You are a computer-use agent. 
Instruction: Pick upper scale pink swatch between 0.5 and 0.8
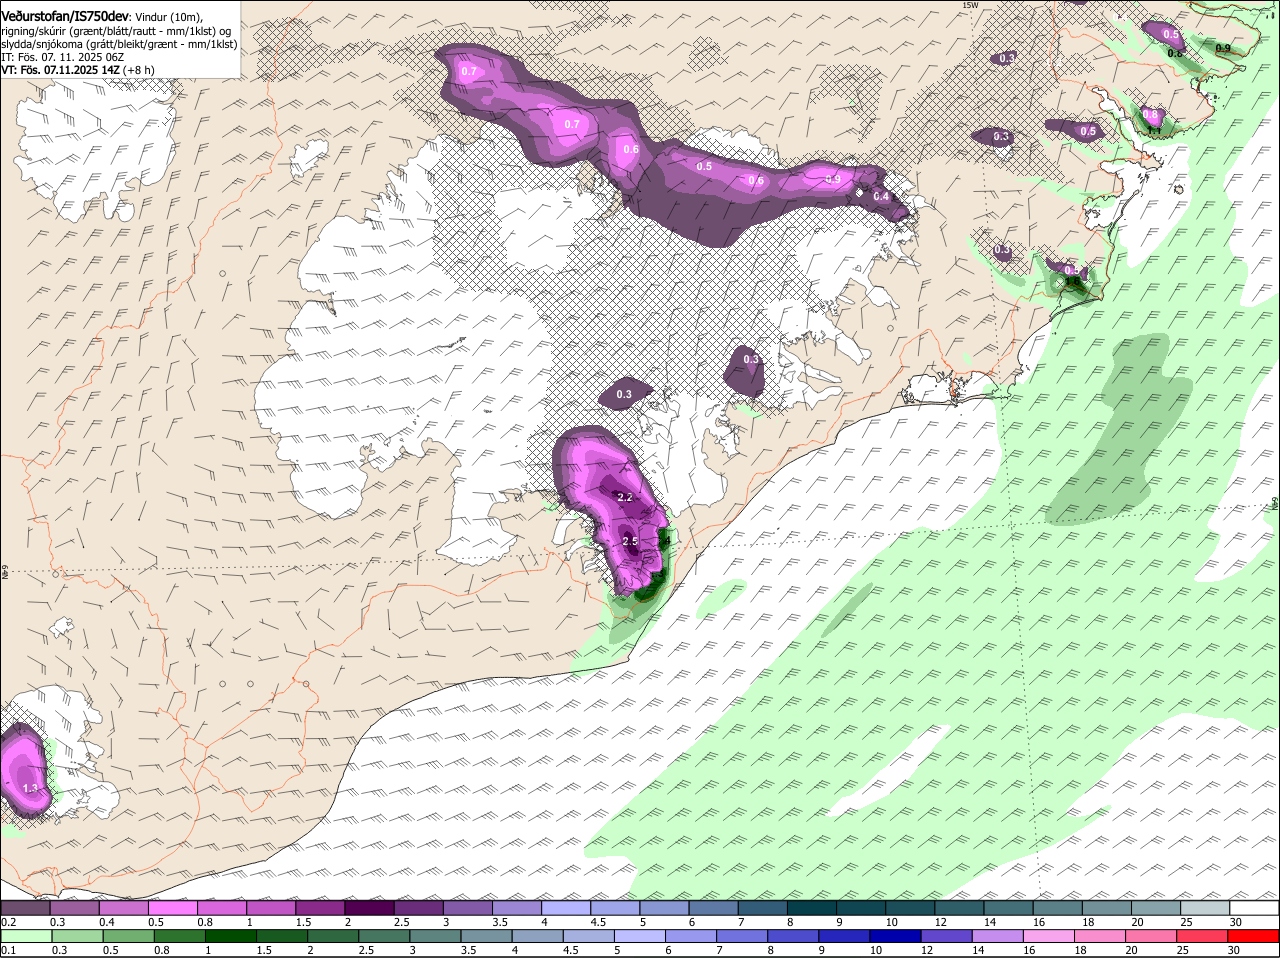coord(172,908)
